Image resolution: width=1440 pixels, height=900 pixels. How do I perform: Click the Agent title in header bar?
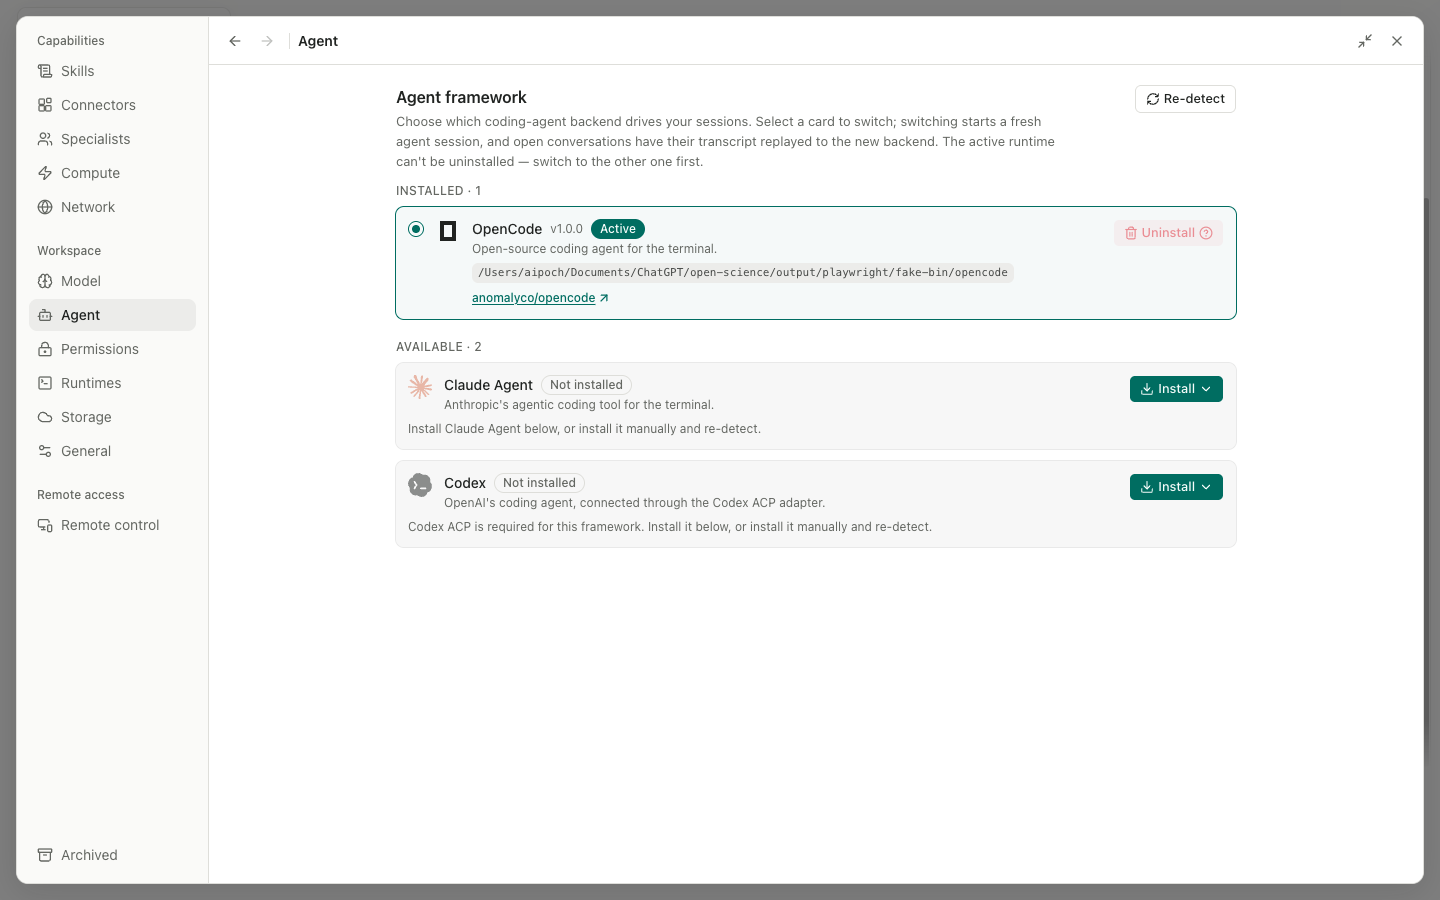pos(318,41)
